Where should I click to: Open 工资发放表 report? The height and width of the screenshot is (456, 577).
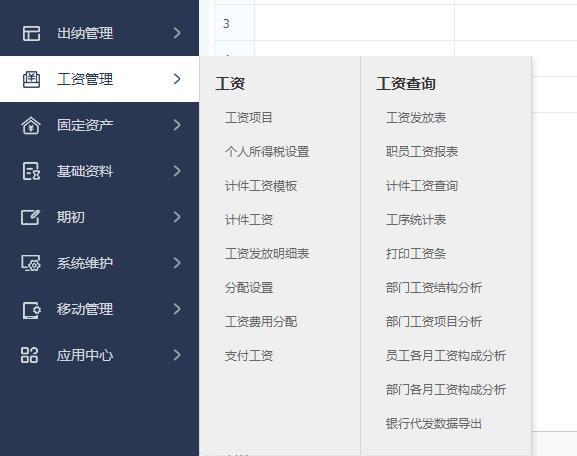(x=416, y=118)
